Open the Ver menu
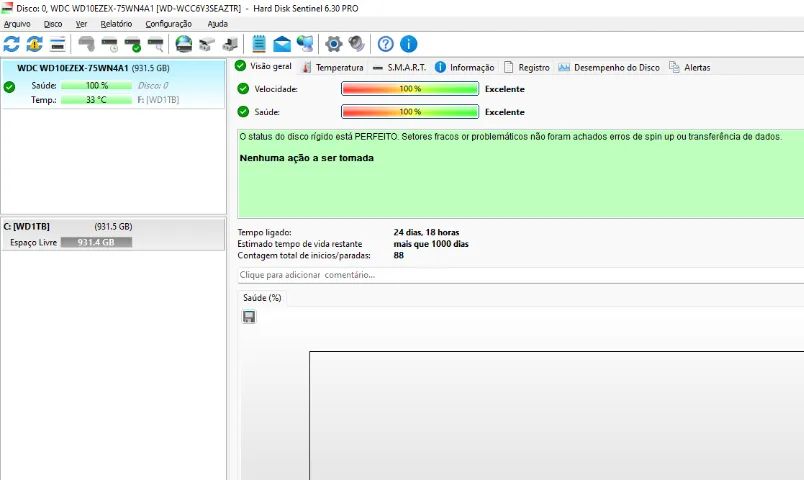Screen dimensions: 804x480 click(x=81, y=24)
